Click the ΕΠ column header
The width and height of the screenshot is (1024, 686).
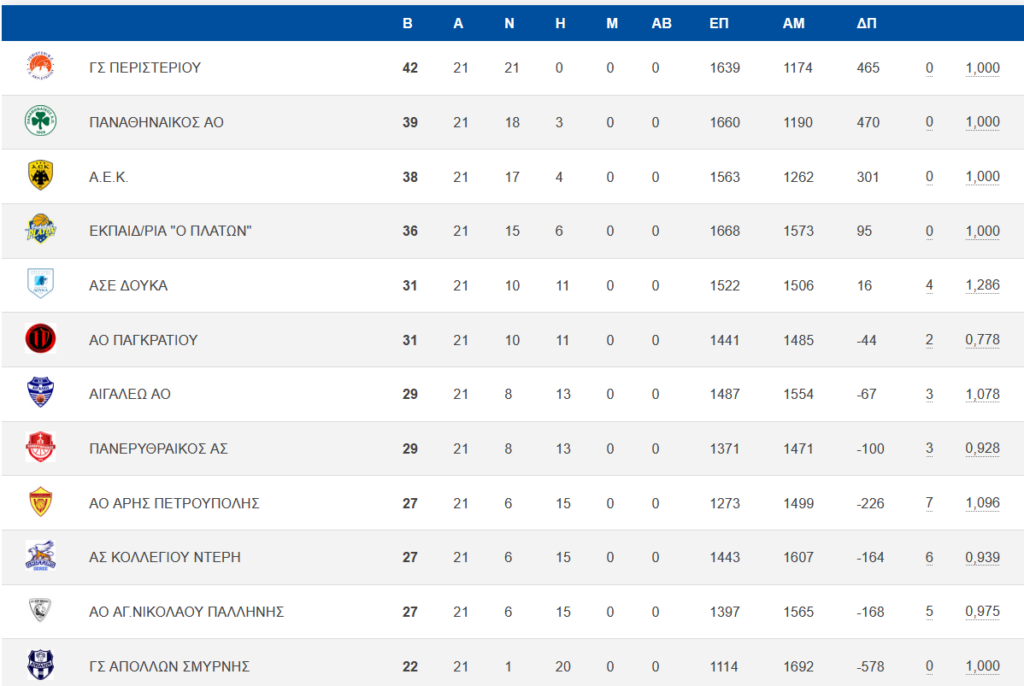coord(719,24)
